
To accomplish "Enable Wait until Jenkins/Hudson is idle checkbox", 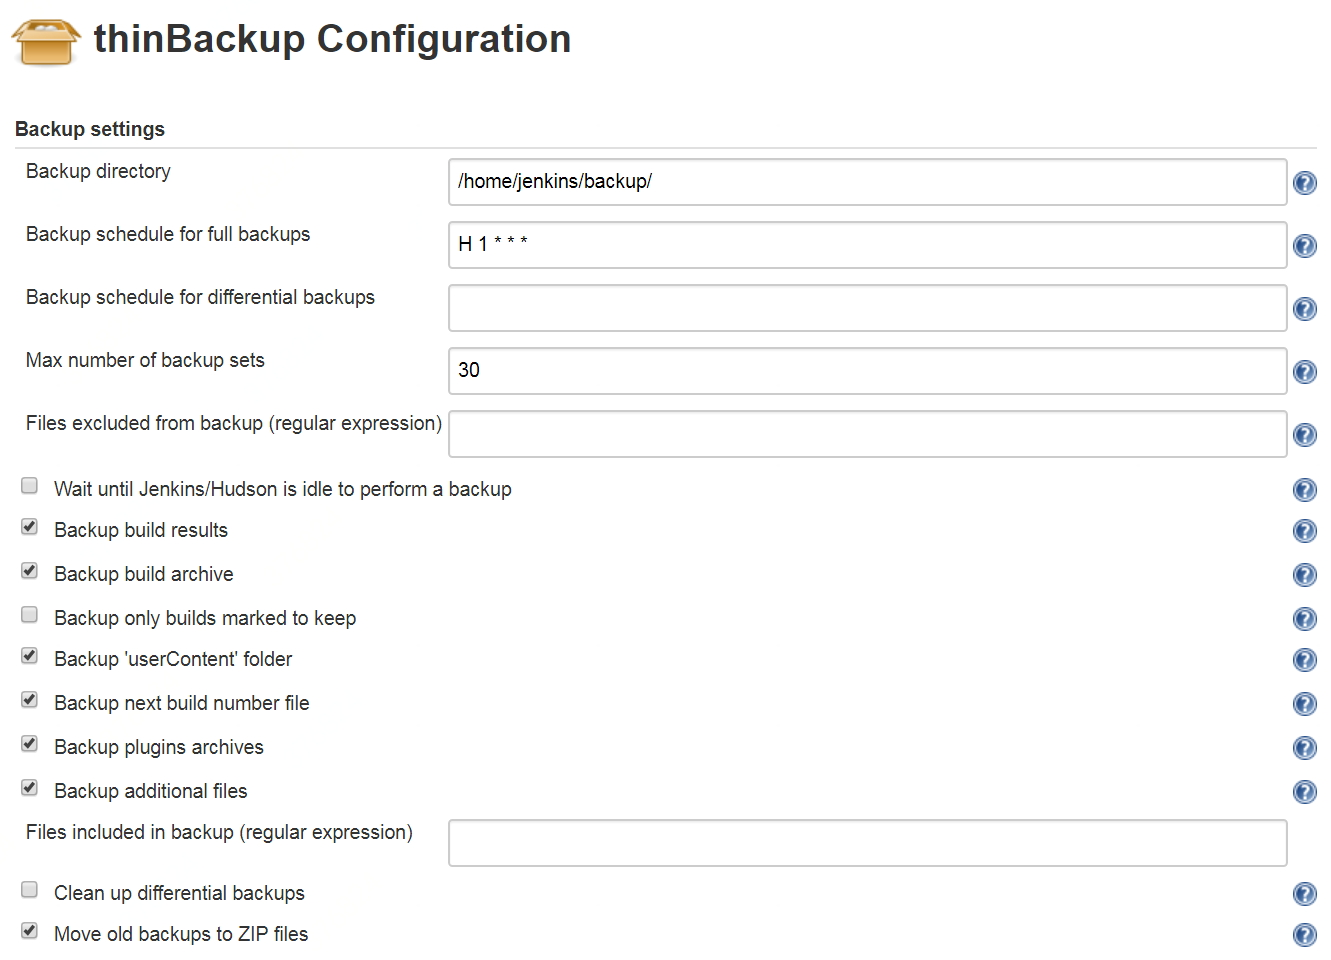I will [30, 486].
